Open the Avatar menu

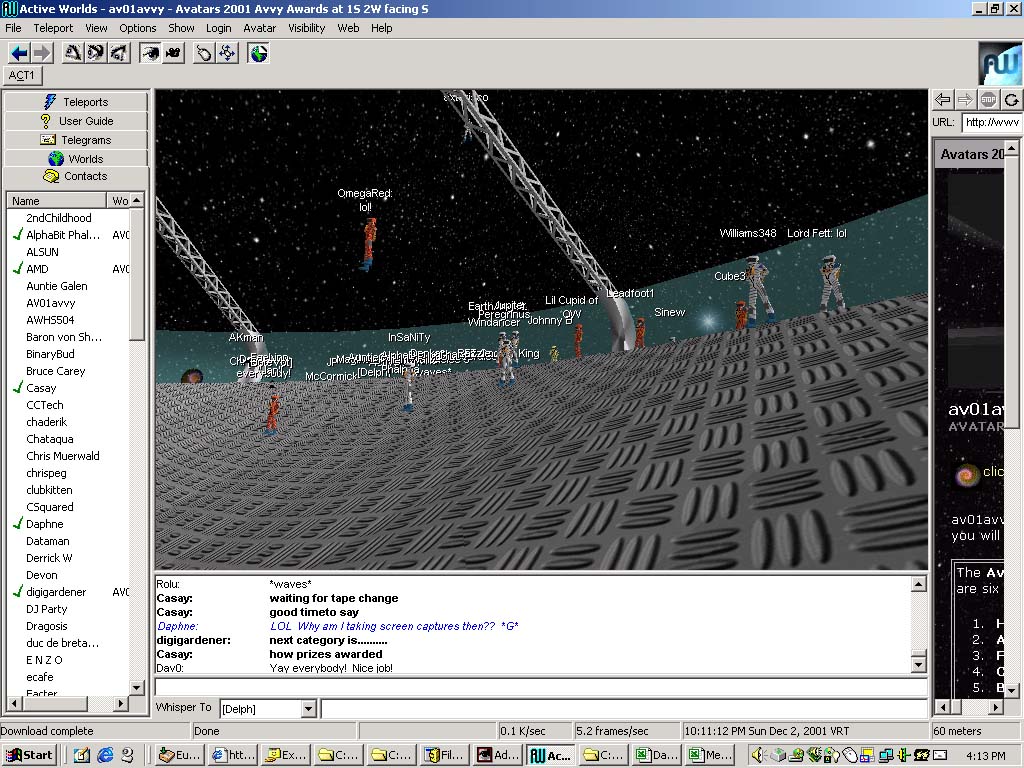tap(260, 28)
